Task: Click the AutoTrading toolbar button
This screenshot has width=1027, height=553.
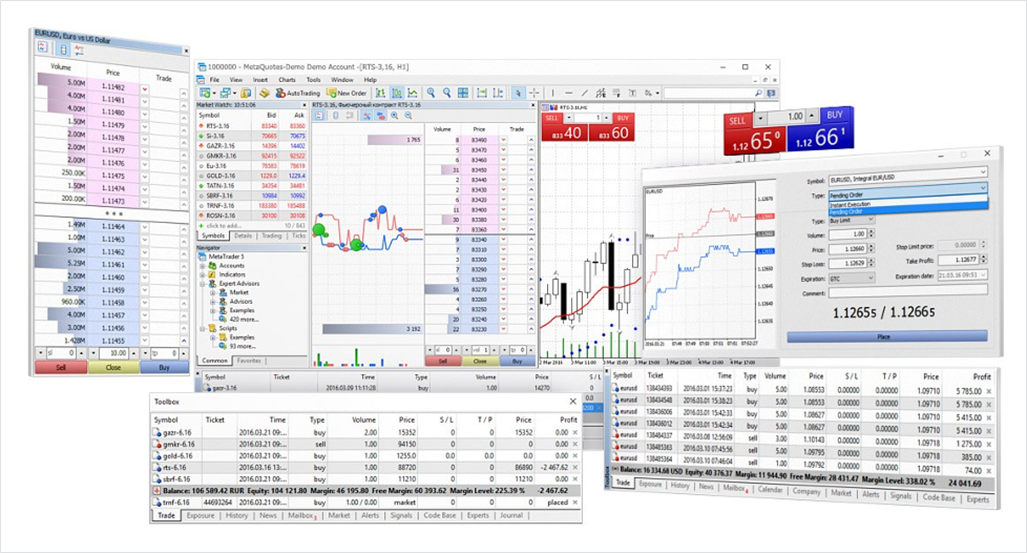Action: (297, 93)
